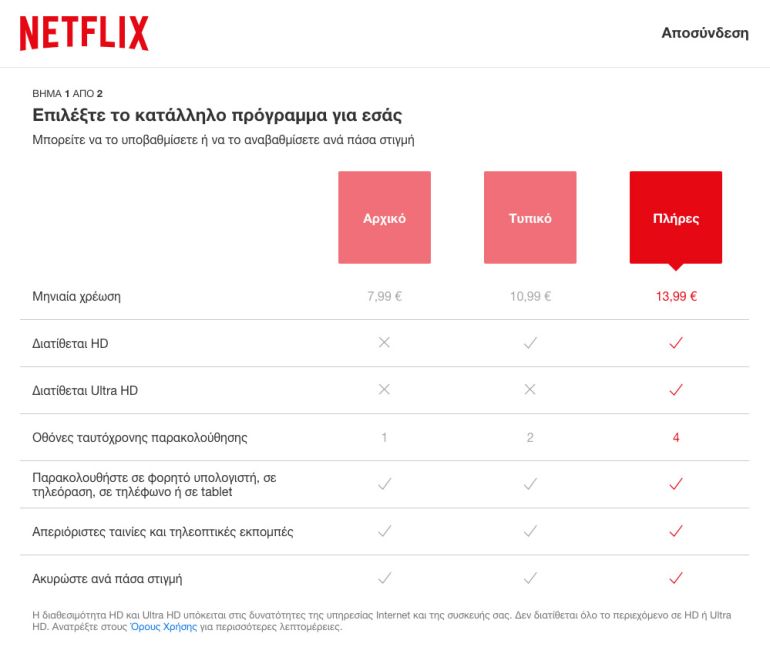Click the HD checkmark under Τυπικό

[530, 343]
